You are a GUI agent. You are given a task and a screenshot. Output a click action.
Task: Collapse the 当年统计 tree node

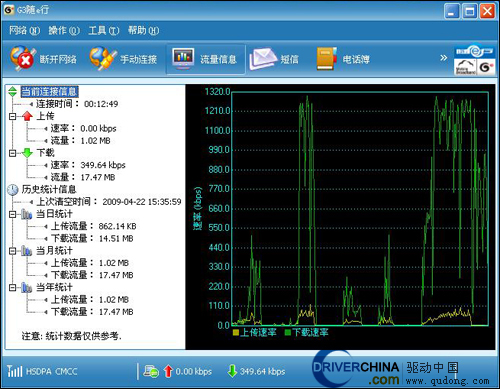(13, 287)
